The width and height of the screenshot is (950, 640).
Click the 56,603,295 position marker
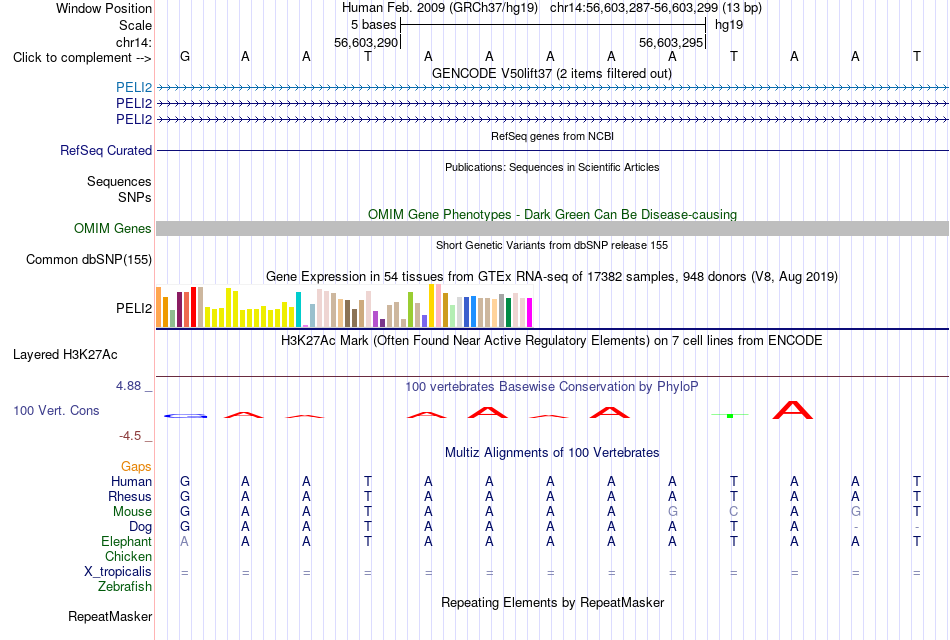click(671, 42)
